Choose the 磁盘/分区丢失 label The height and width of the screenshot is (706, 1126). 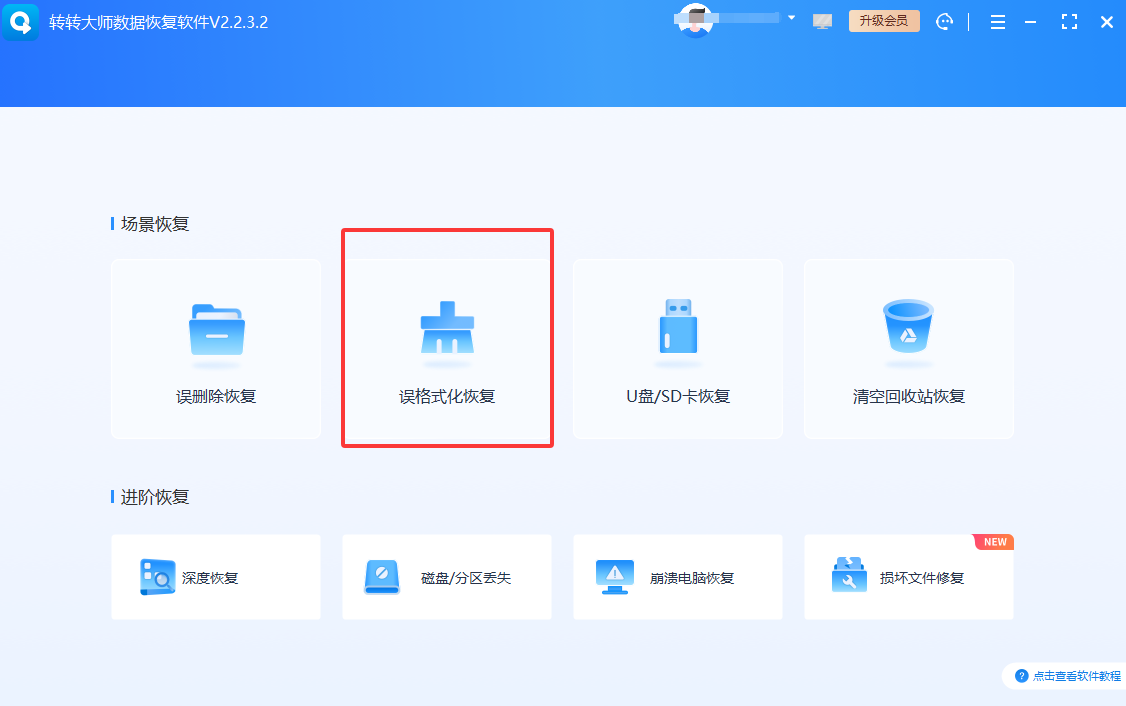coord(466,578)
